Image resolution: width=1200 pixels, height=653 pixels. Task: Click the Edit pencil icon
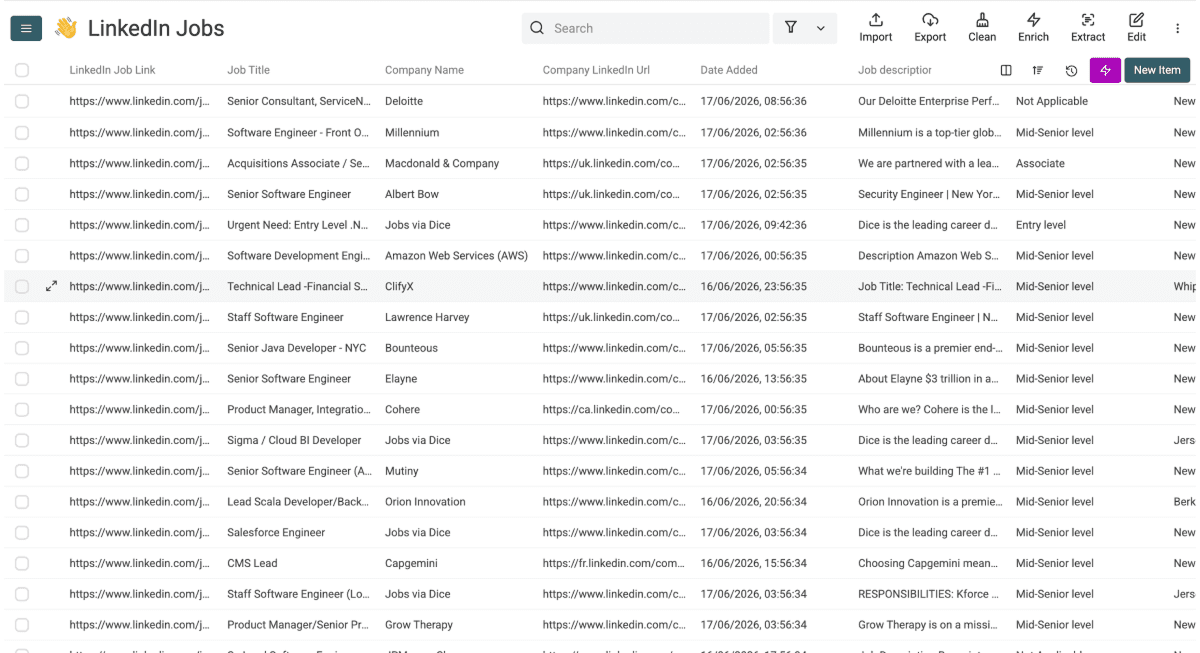pyautogui.click(x=1136, y=20)
